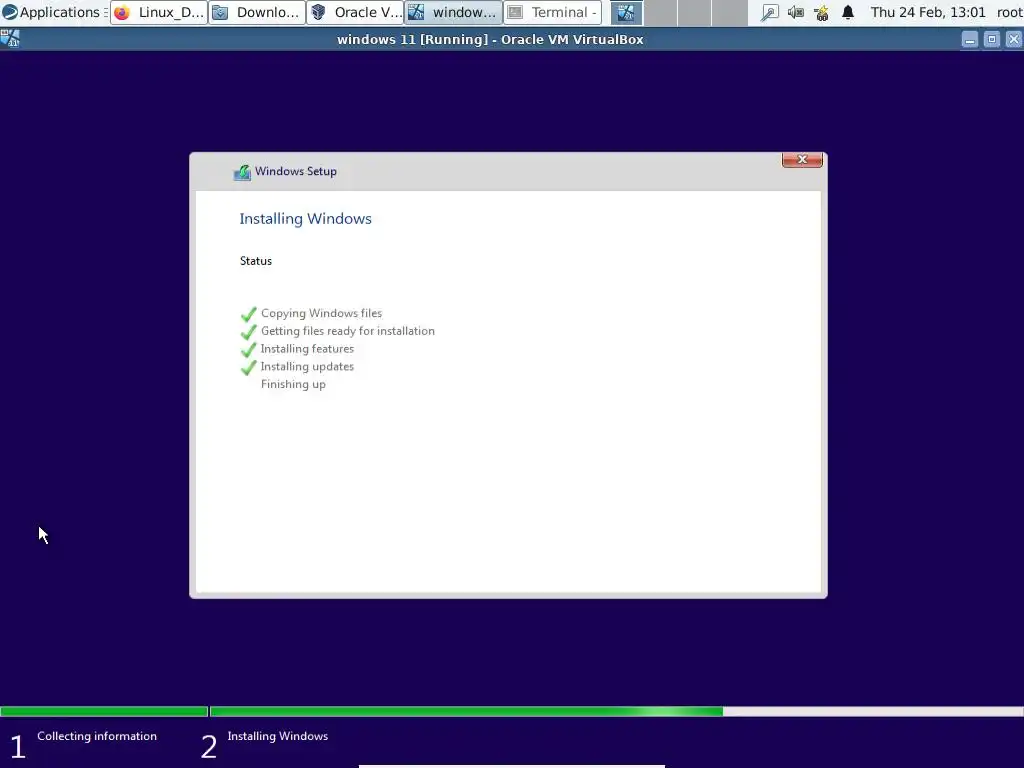Click the Collecting information stage label
The width and height of the screenshot is (1024, 768).
coord(97,736)
